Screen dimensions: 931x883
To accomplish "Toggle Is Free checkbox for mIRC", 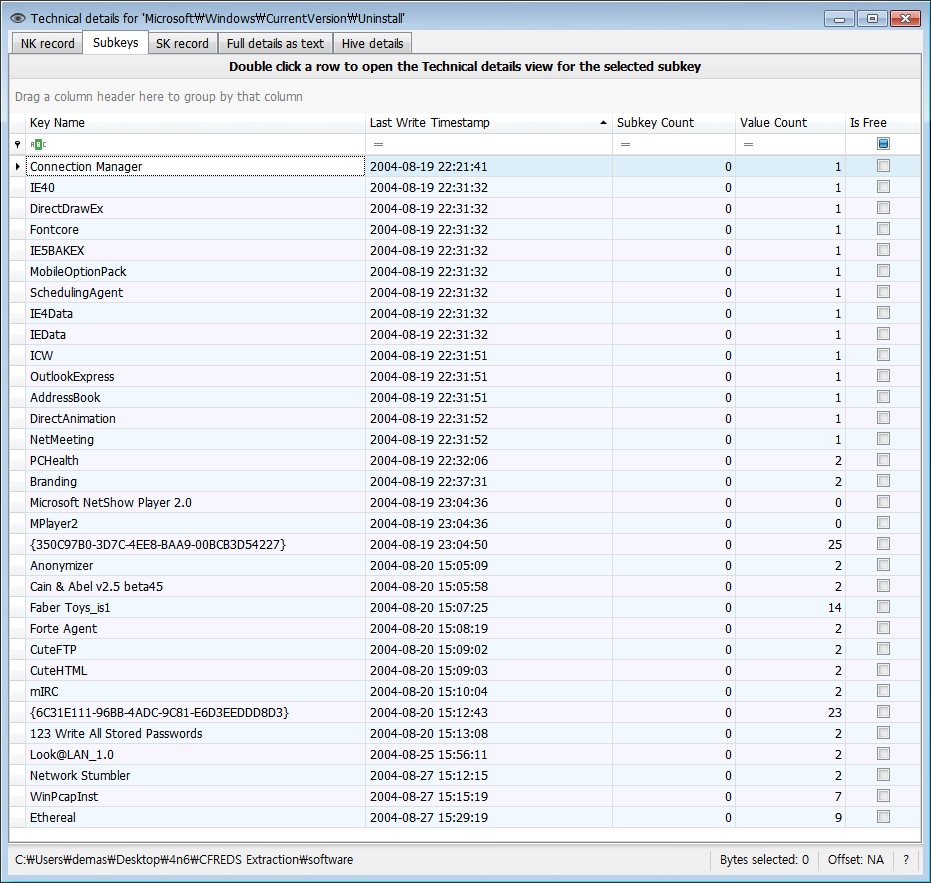I will [x=884, y=691].
